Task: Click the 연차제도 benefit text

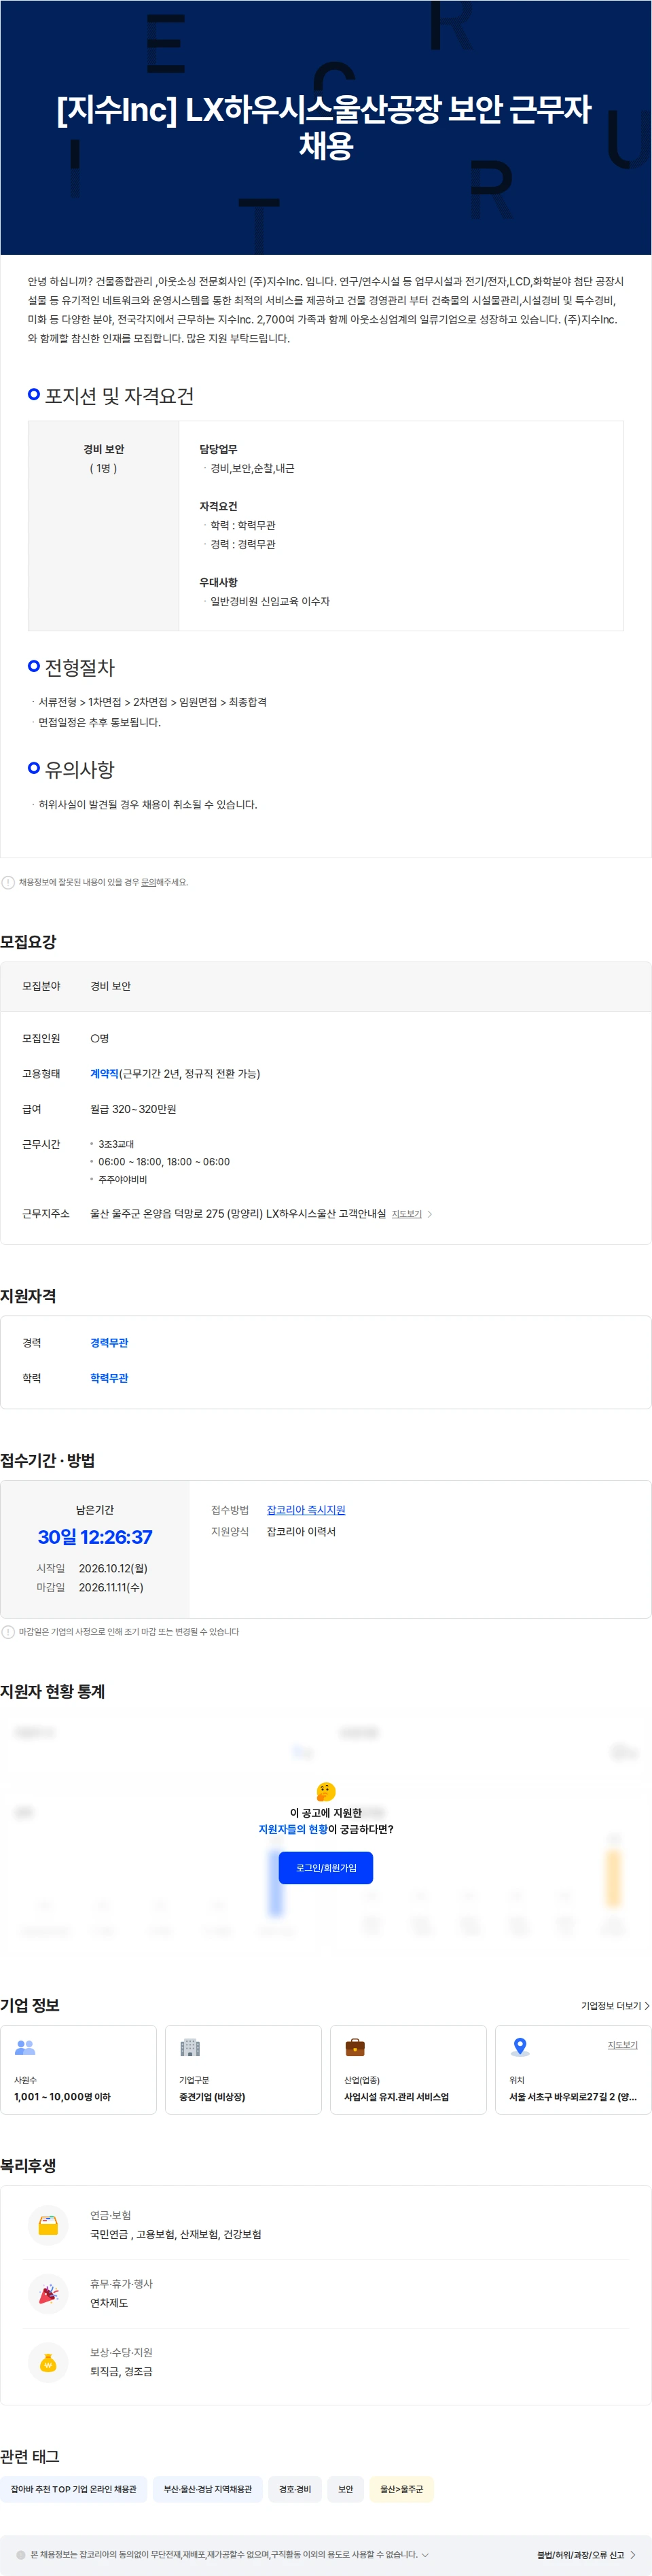Action: [x=109, y=2302]
